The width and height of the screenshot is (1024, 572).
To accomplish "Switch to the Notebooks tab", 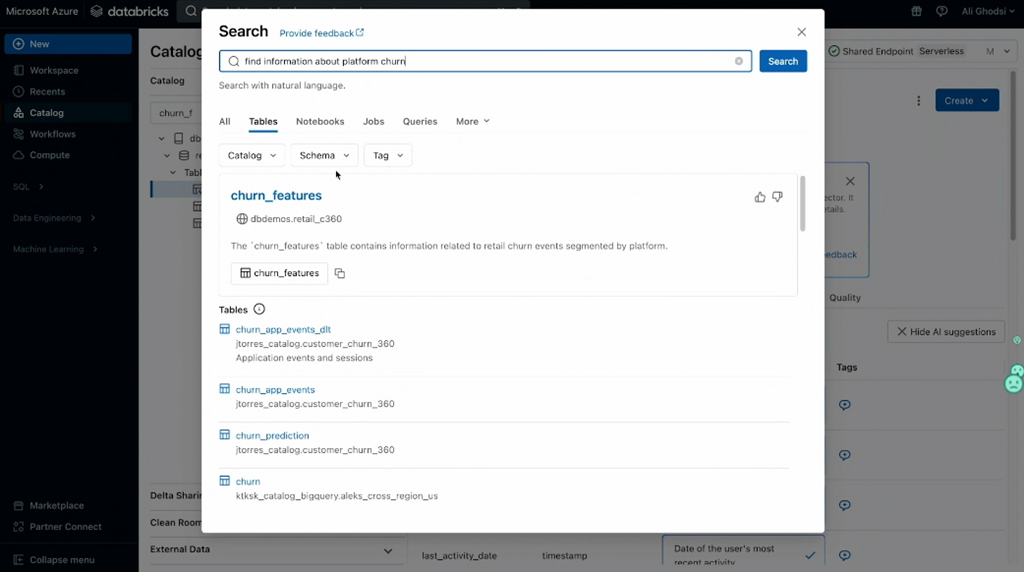I will point(320,121).
